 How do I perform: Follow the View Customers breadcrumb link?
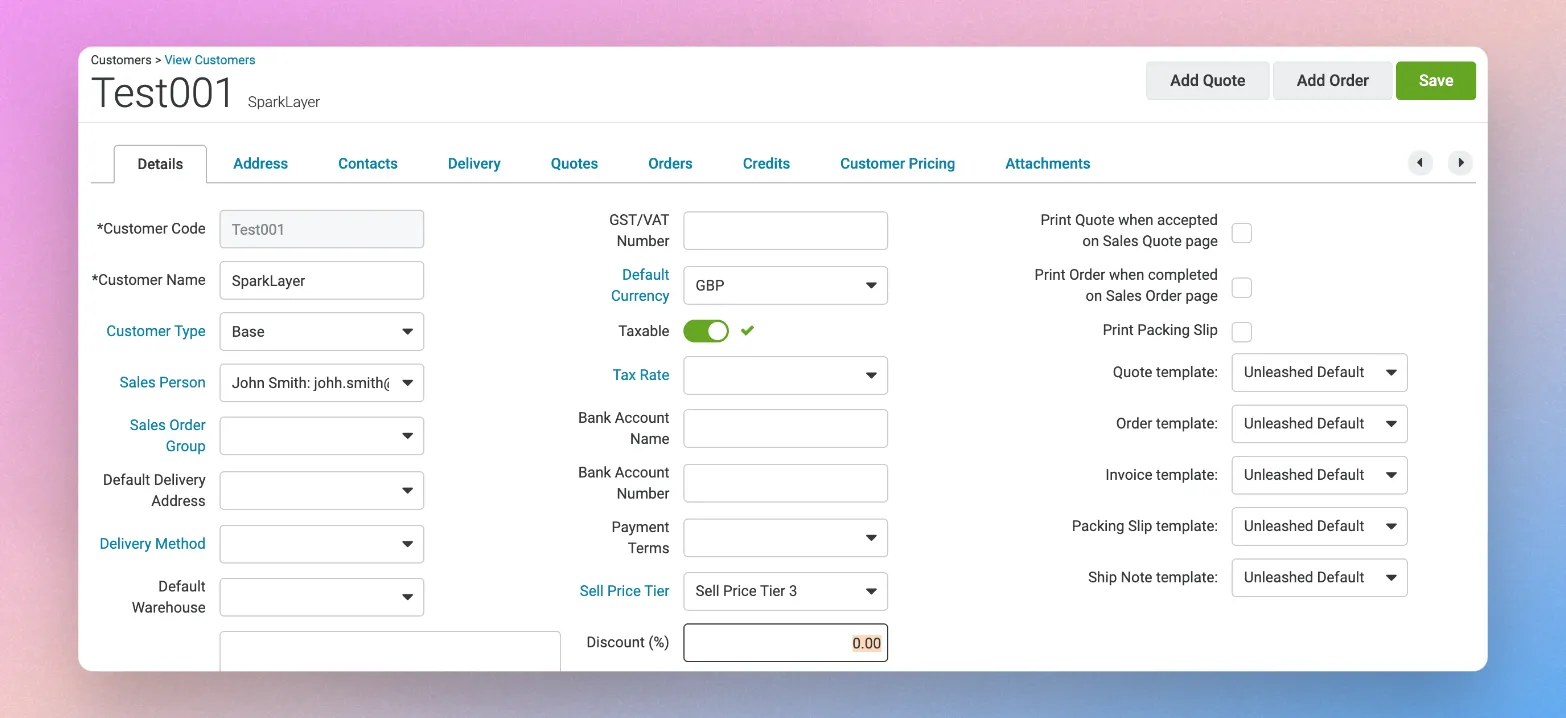point(210,60)
